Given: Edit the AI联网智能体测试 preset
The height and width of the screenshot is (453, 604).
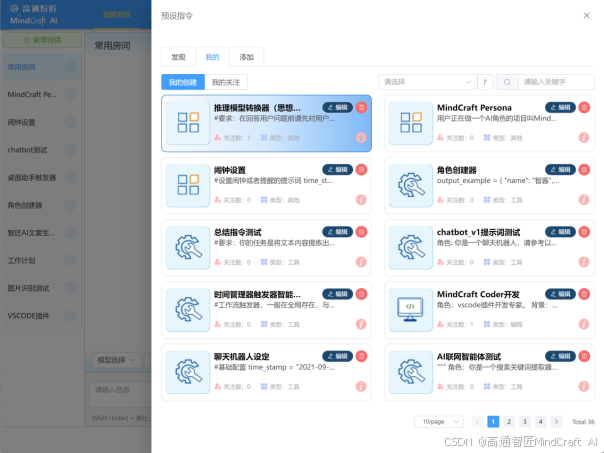Looking at the screenshot, I should [x=560, y=356].
